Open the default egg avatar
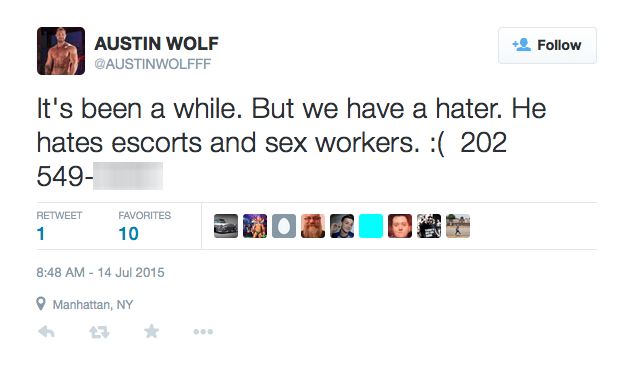636x372 pixels. 284,226
